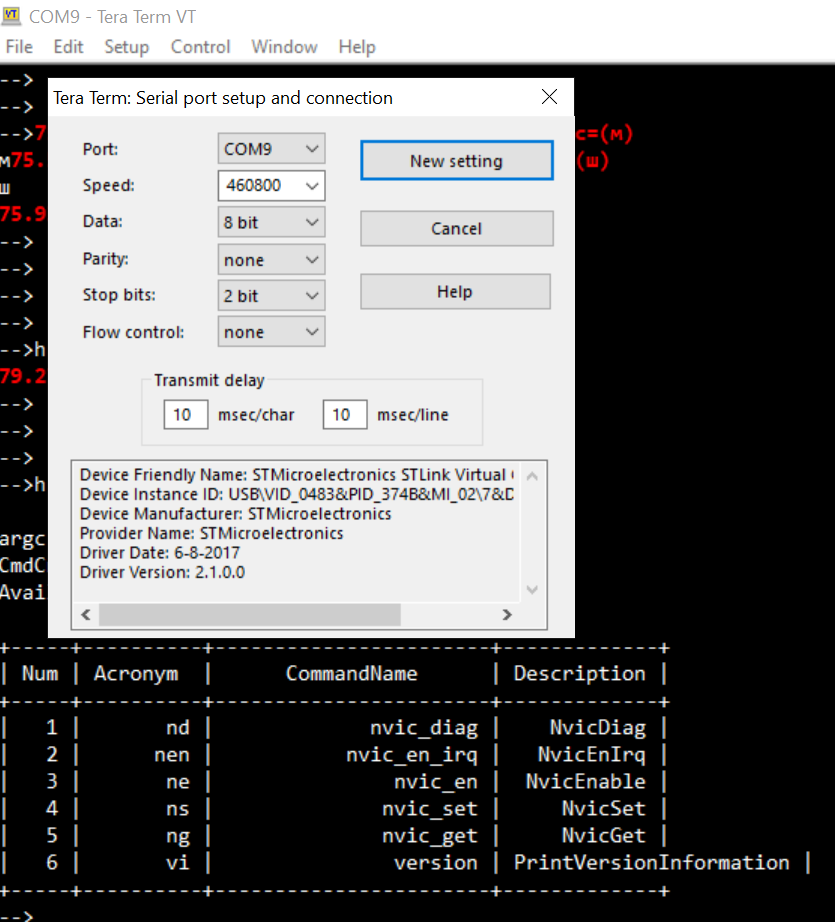The width and height of the screenshot is (835, 922).
Task: Click the Flow control: label
Action: point(133,332)
